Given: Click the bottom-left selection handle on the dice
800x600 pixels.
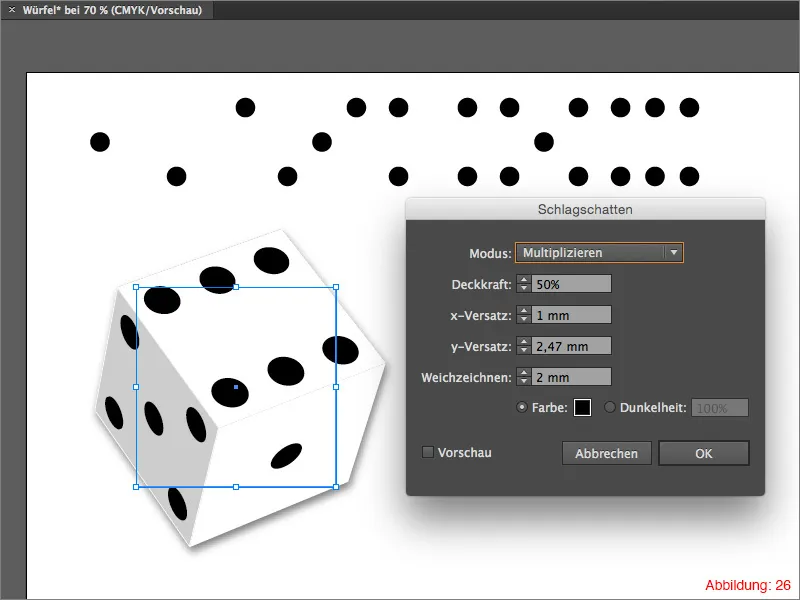Looking at the screenshot, I should click(136, 487).
